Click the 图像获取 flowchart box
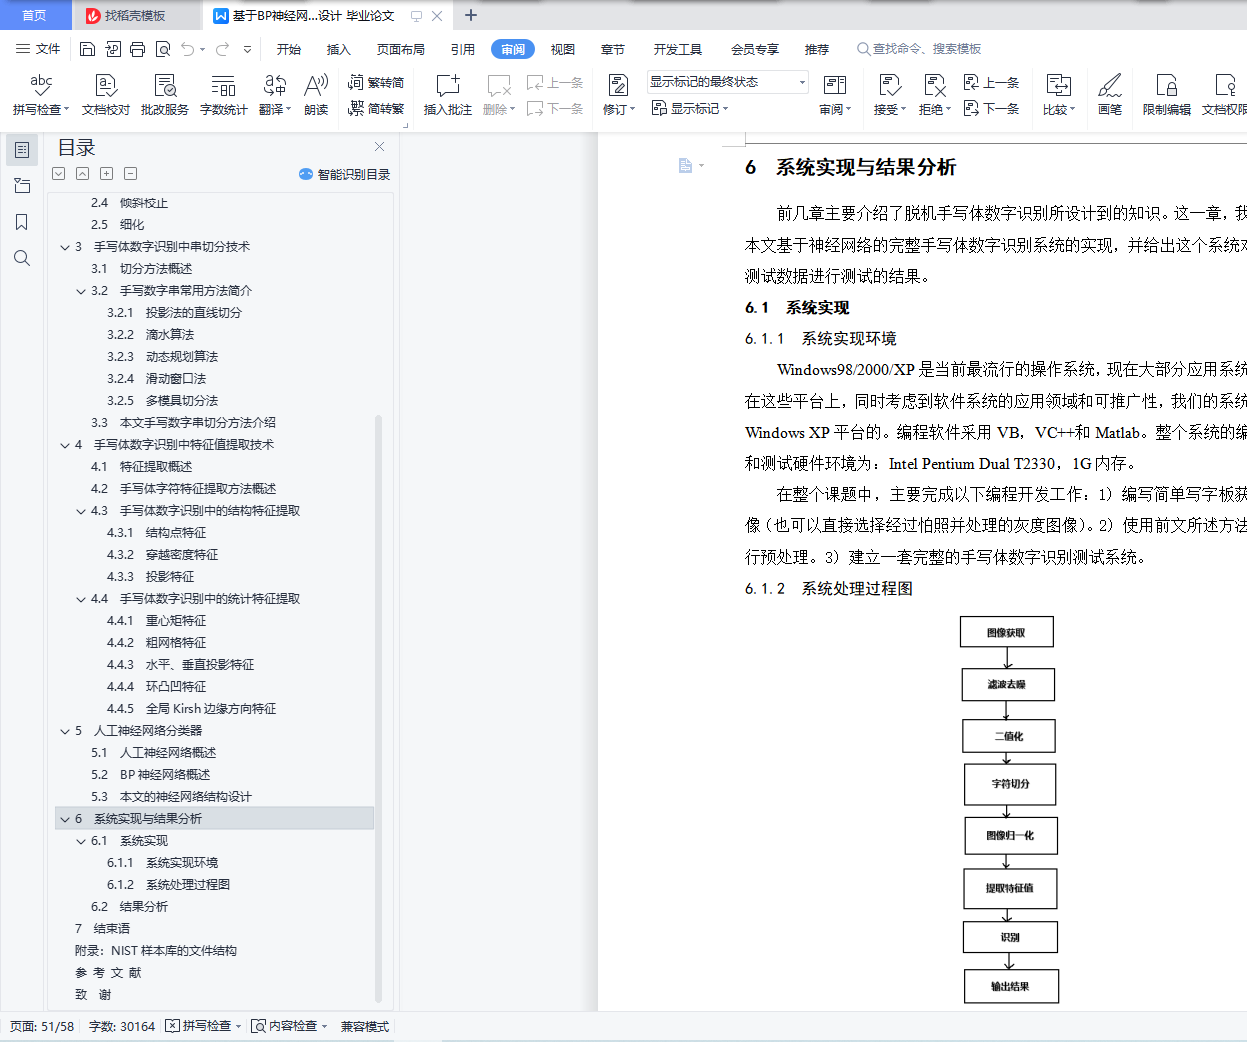The height and width of the screenshot is (1042, 1247). coord(1006,632)
